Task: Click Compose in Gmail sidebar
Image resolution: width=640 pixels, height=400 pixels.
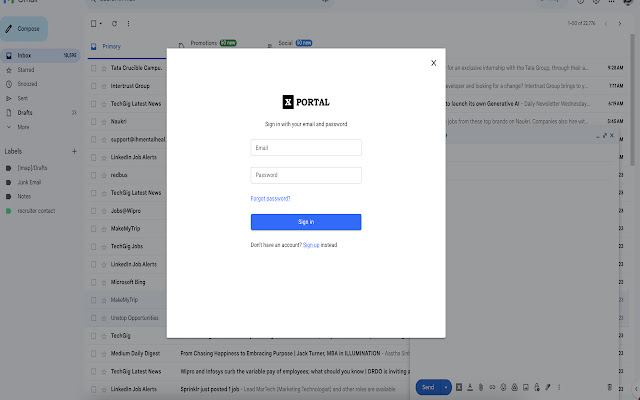Action: click(24, 29)
